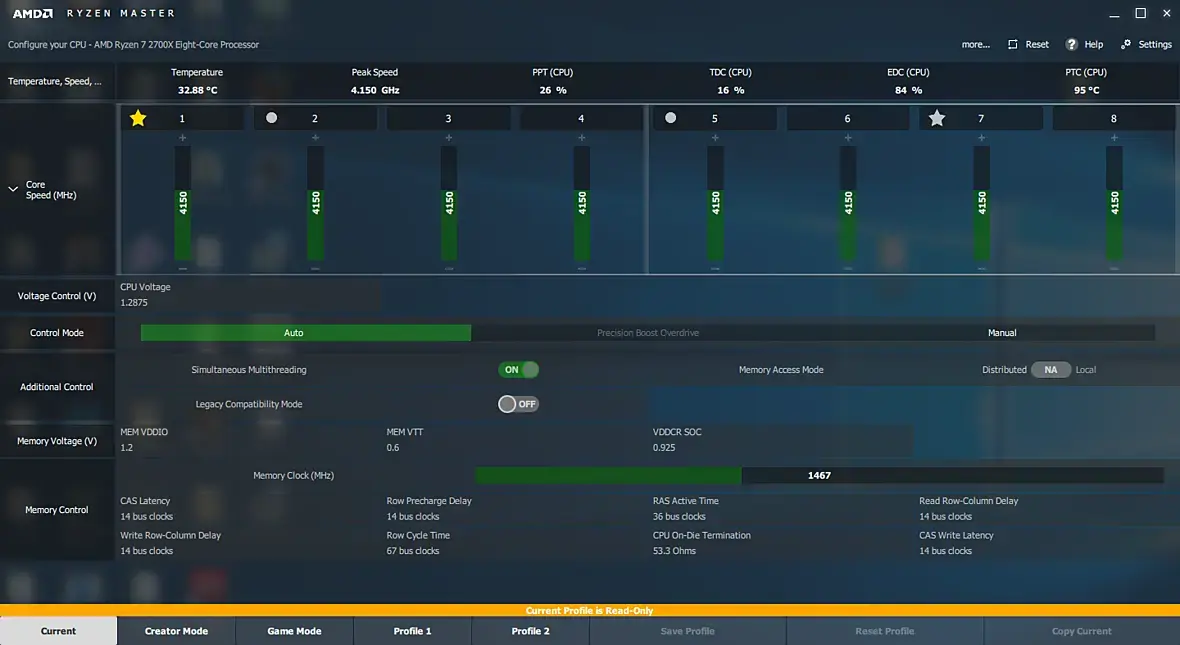Click the Memory Clock (MHz) slider bar
The image size is (1180, 645).
(820, 476)
